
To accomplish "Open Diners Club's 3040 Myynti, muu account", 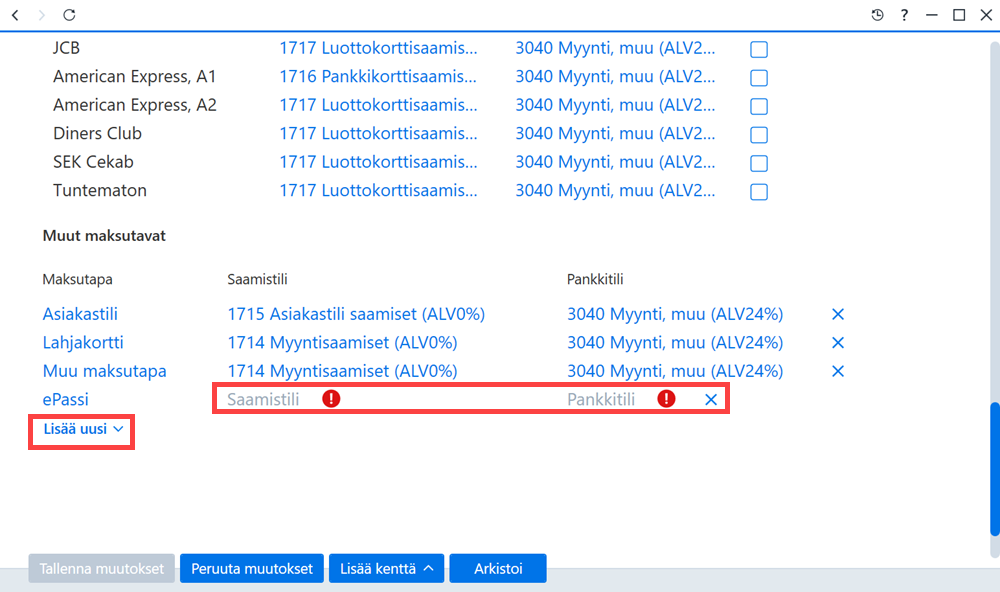I will [615, 133].
